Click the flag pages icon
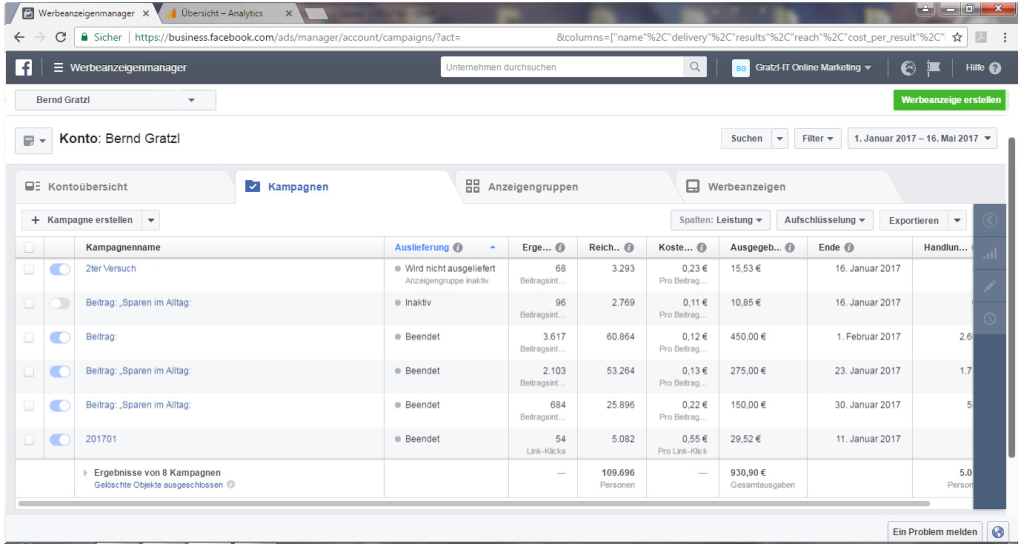 tap(934, 68)
